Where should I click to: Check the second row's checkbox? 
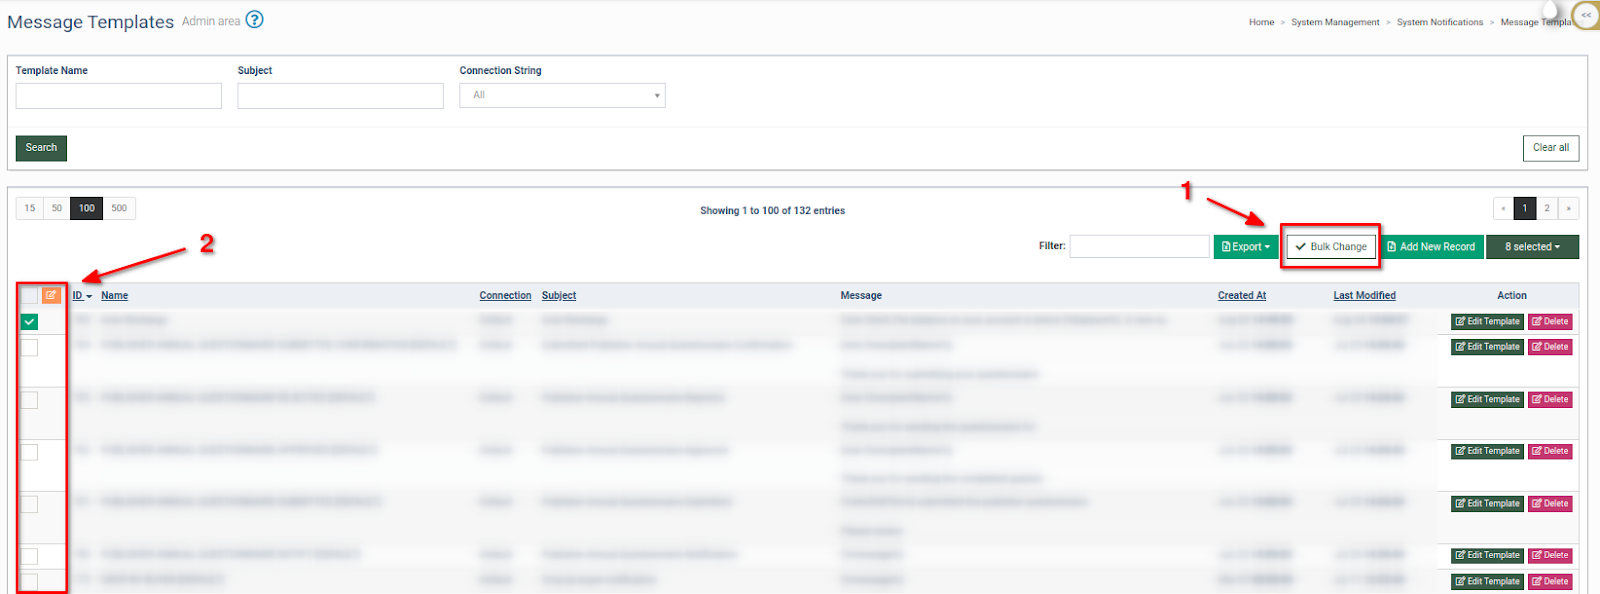(x=29, y=348)
